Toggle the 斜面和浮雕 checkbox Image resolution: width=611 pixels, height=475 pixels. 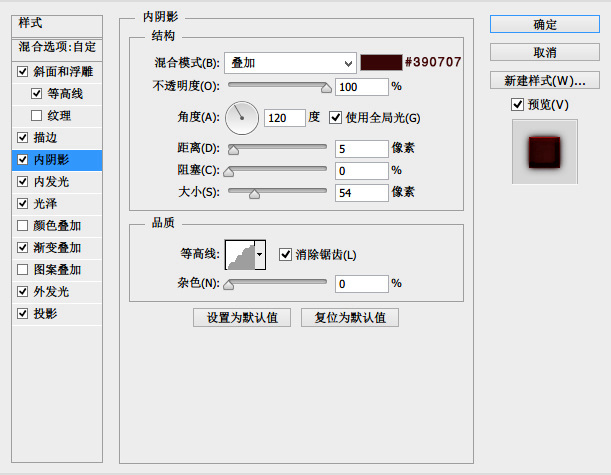click(x=23, y=72)
